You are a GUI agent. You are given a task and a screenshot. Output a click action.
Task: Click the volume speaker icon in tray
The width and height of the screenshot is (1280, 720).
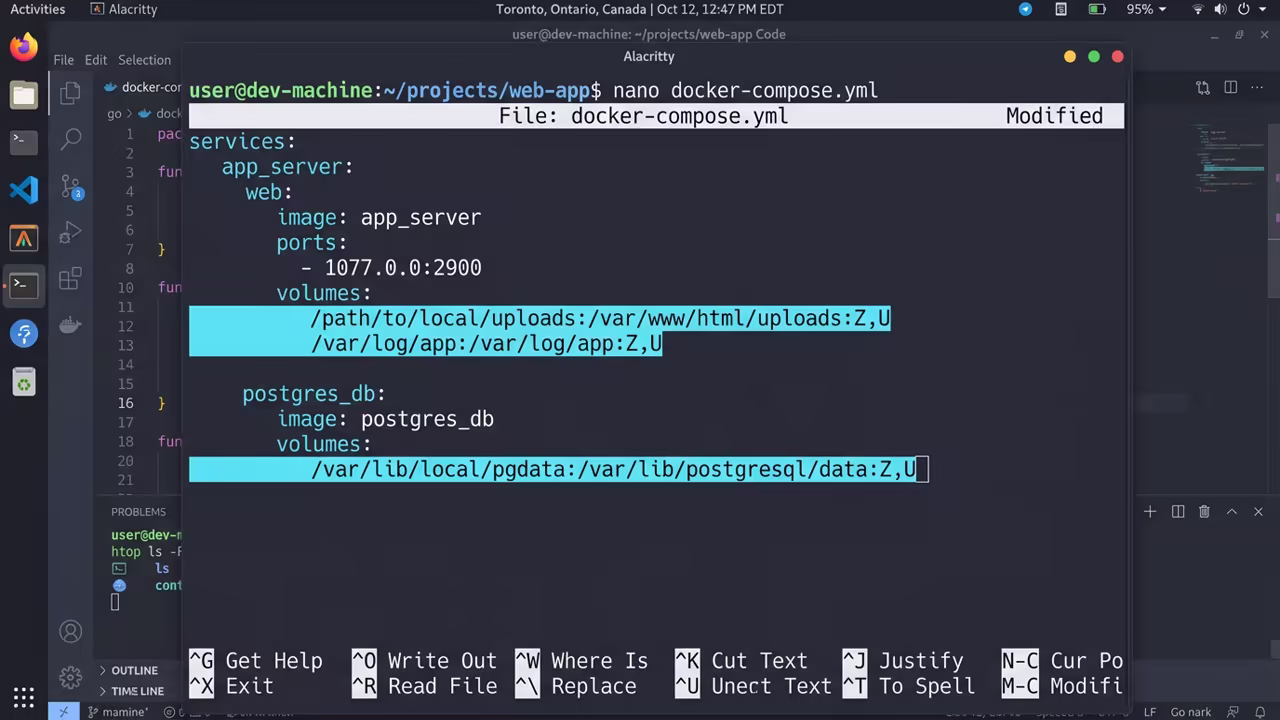(1221, 9)
